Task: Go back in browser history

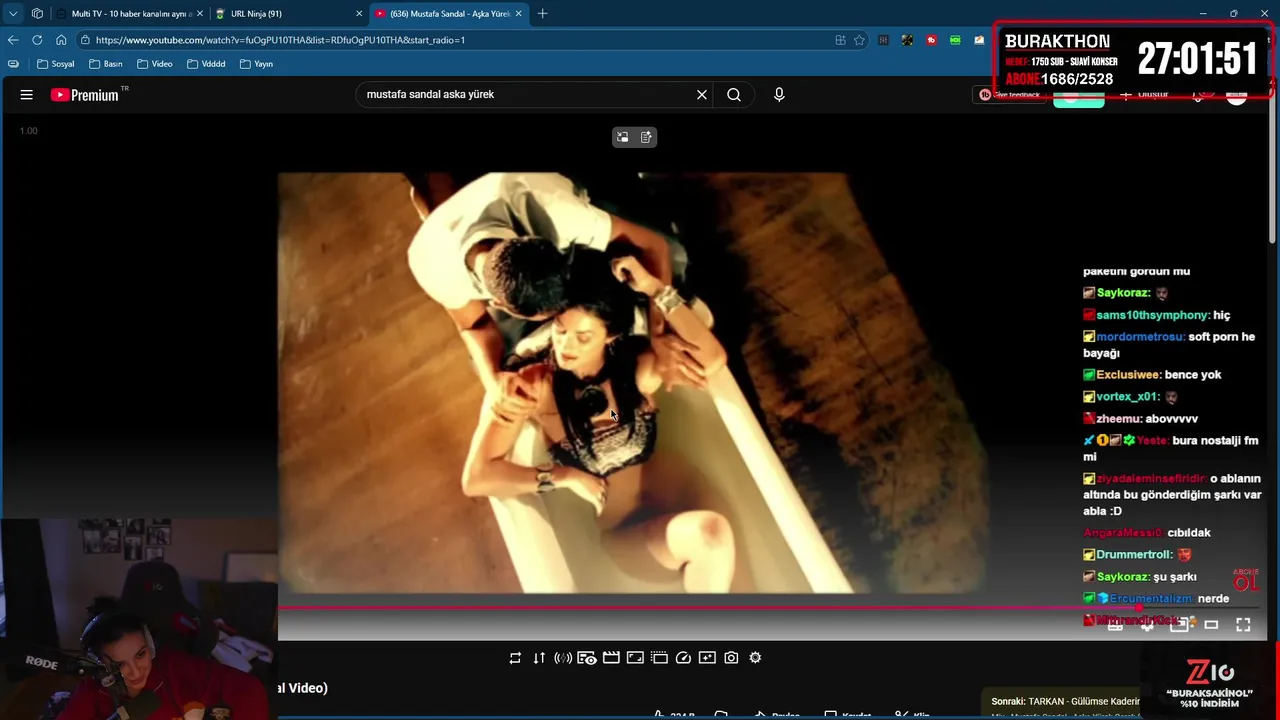Action: [x=13, y=40]
